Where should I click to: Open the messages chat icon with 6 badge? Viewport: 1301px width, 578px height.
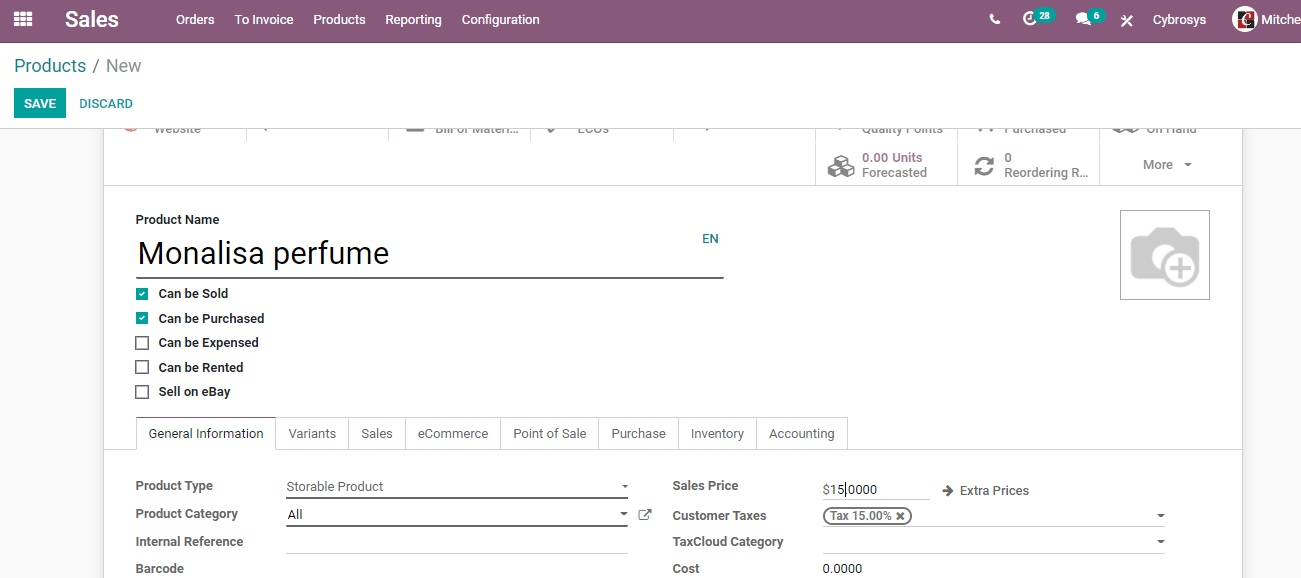pyautogui.click(x=1089, y=18)
